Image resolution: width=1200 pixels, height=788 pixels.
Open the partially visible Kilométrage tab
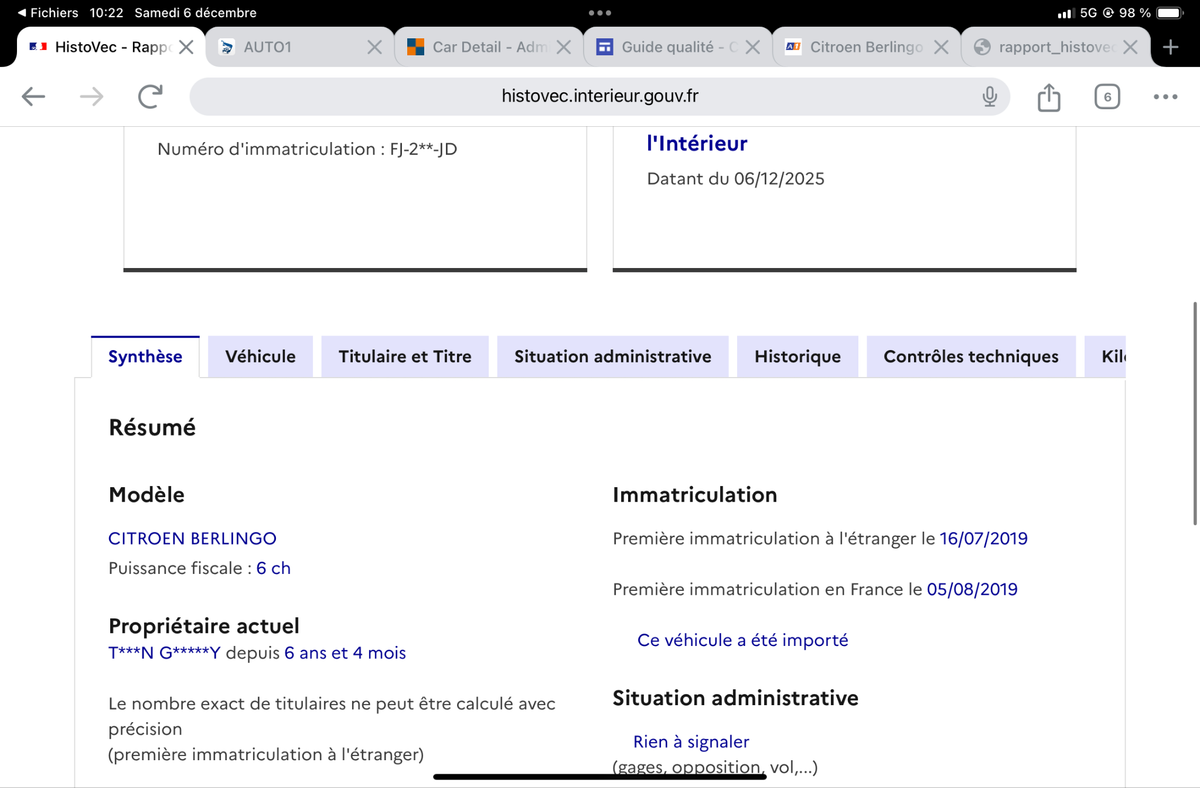pyautogui.click(x=1106, y=357)
